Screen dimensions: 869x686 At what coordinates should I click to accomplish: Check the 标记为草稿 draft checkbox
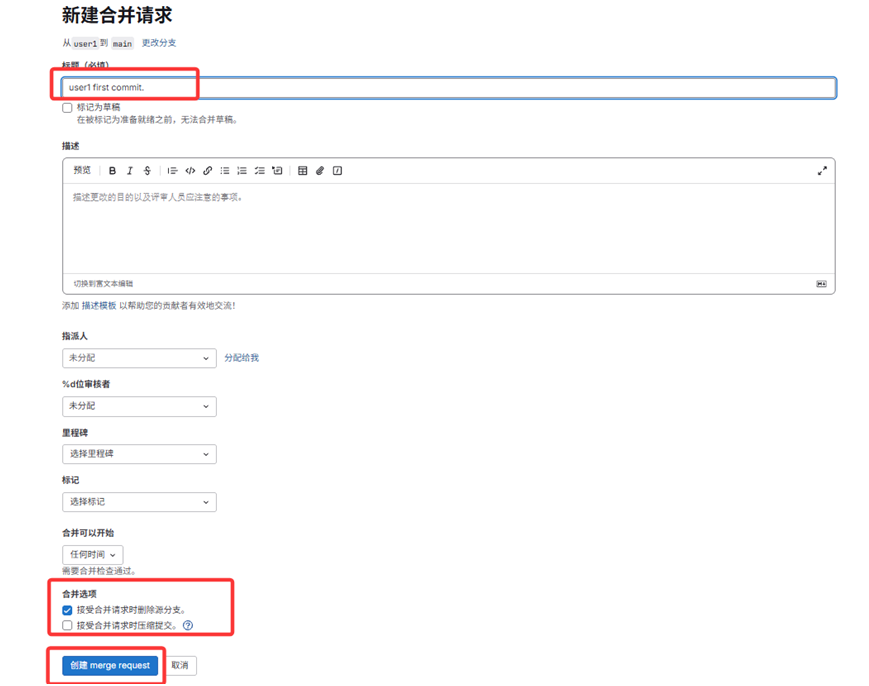(x=67, y=107)
